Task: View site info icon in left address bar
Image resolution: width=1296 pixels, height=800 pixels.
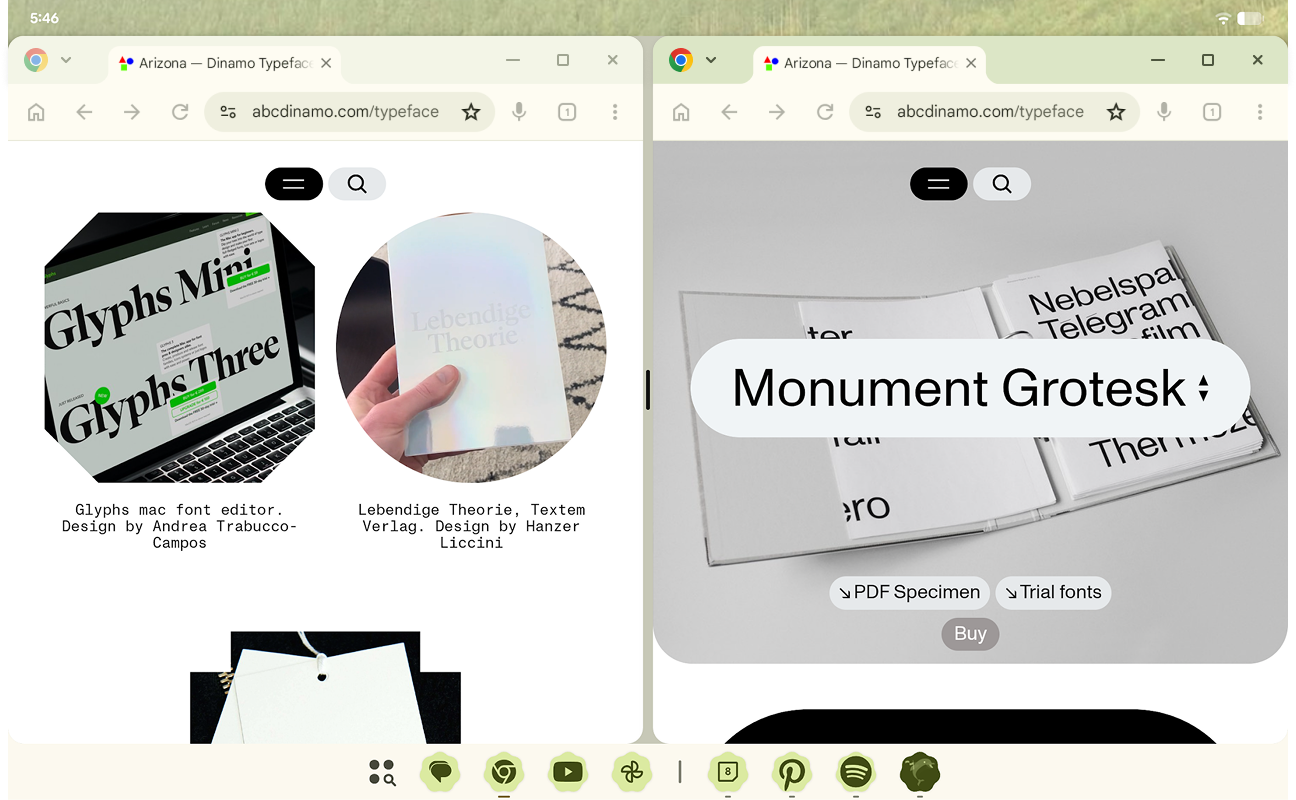Action: pyautogui.click(x=228, y=112)
